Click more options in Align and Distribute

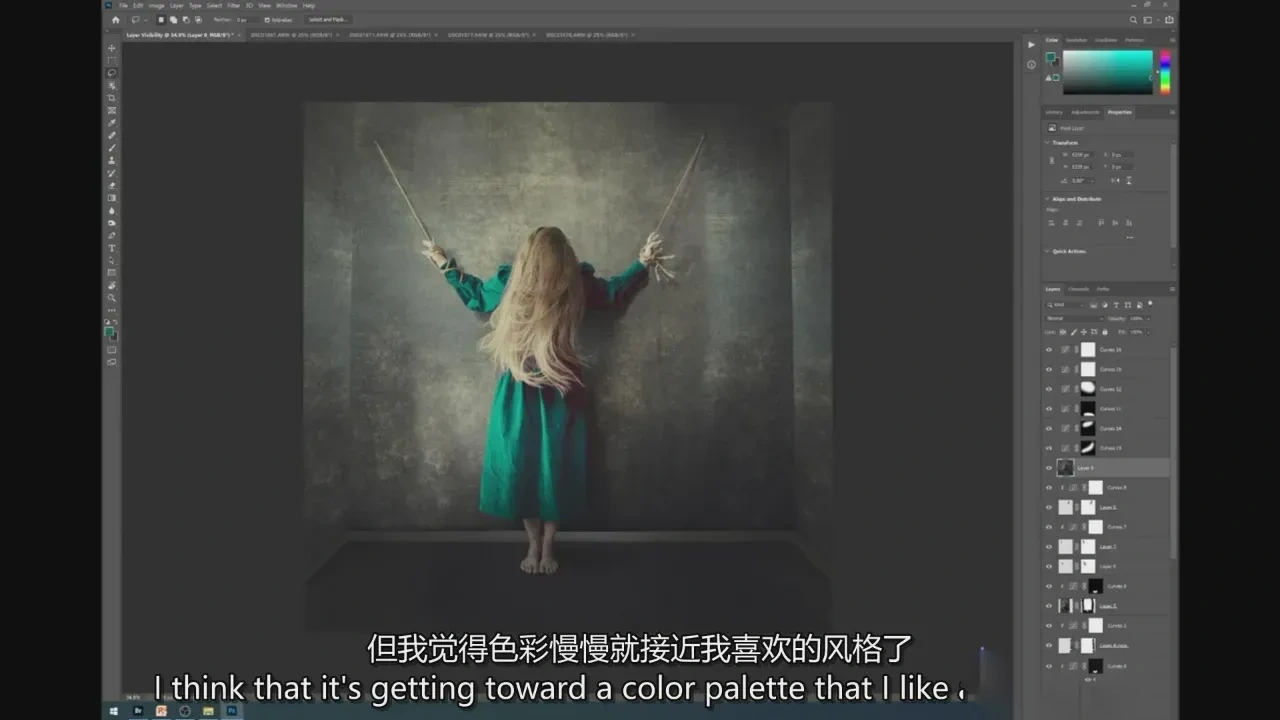tap(1129, 237)
